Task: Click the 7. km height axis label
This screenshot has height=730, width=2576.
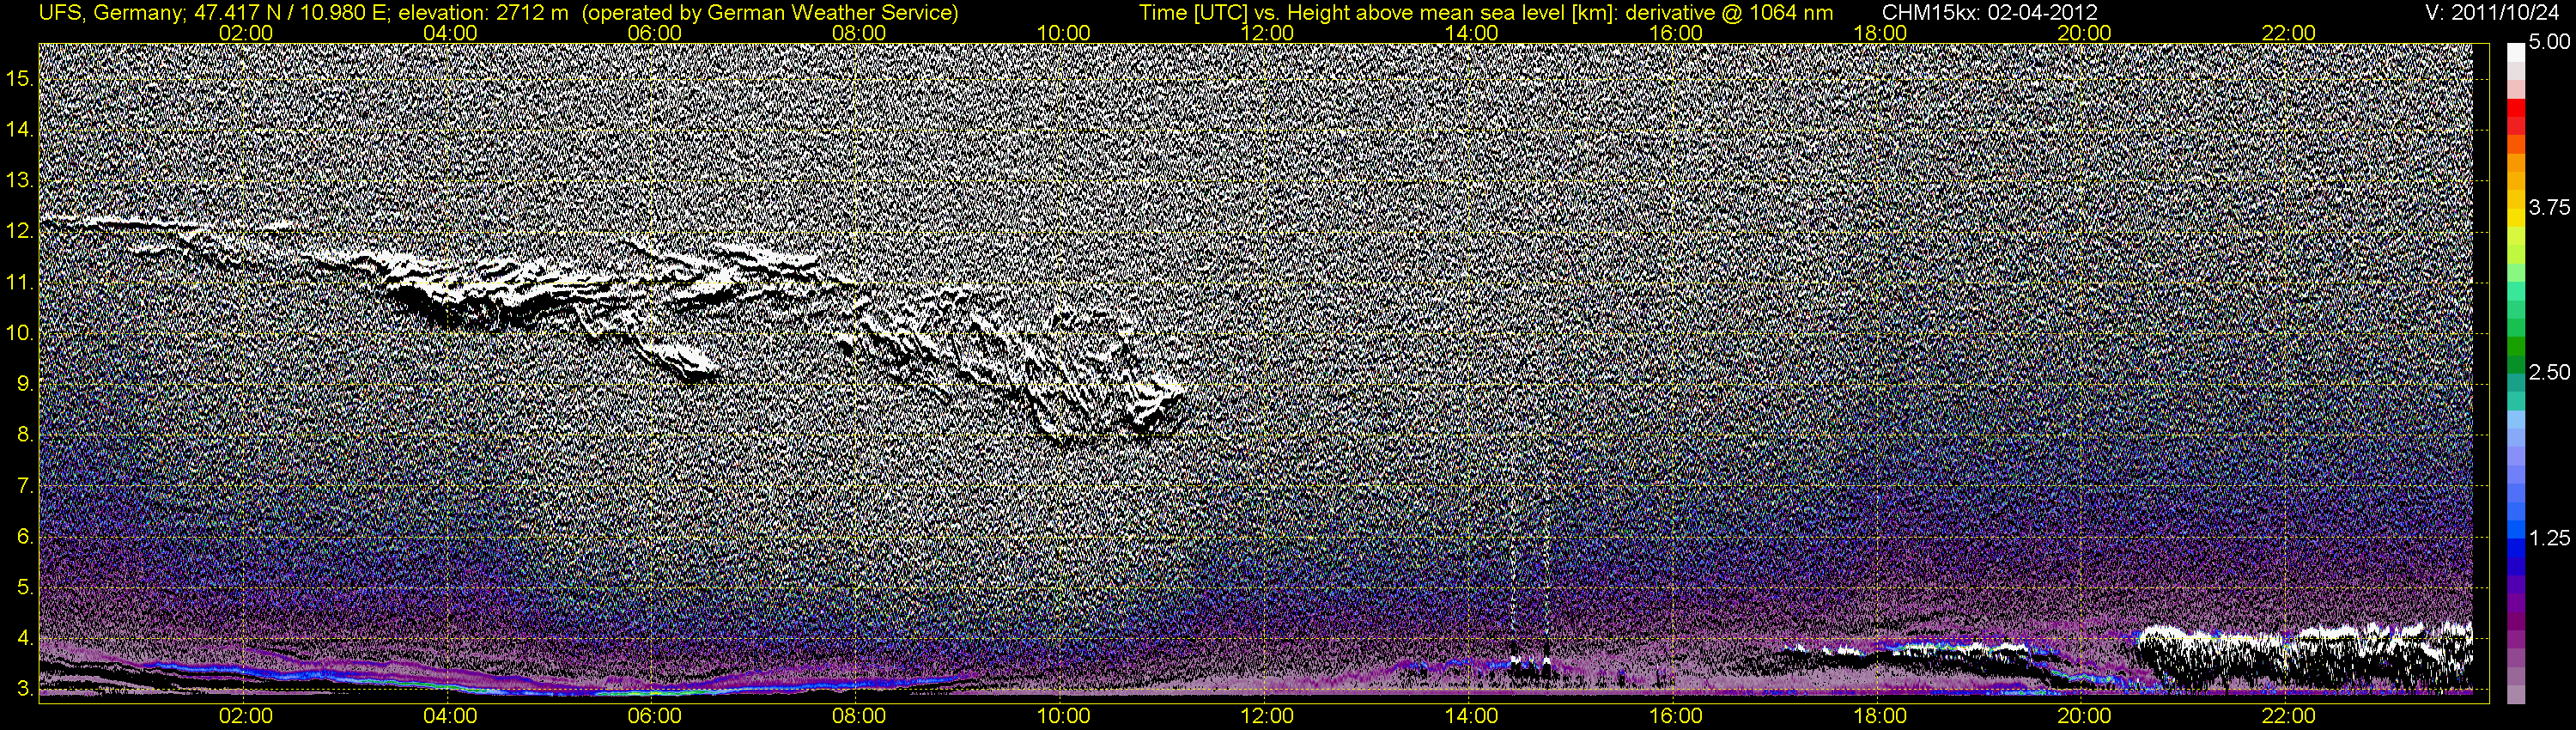Action: coord(26,485)
